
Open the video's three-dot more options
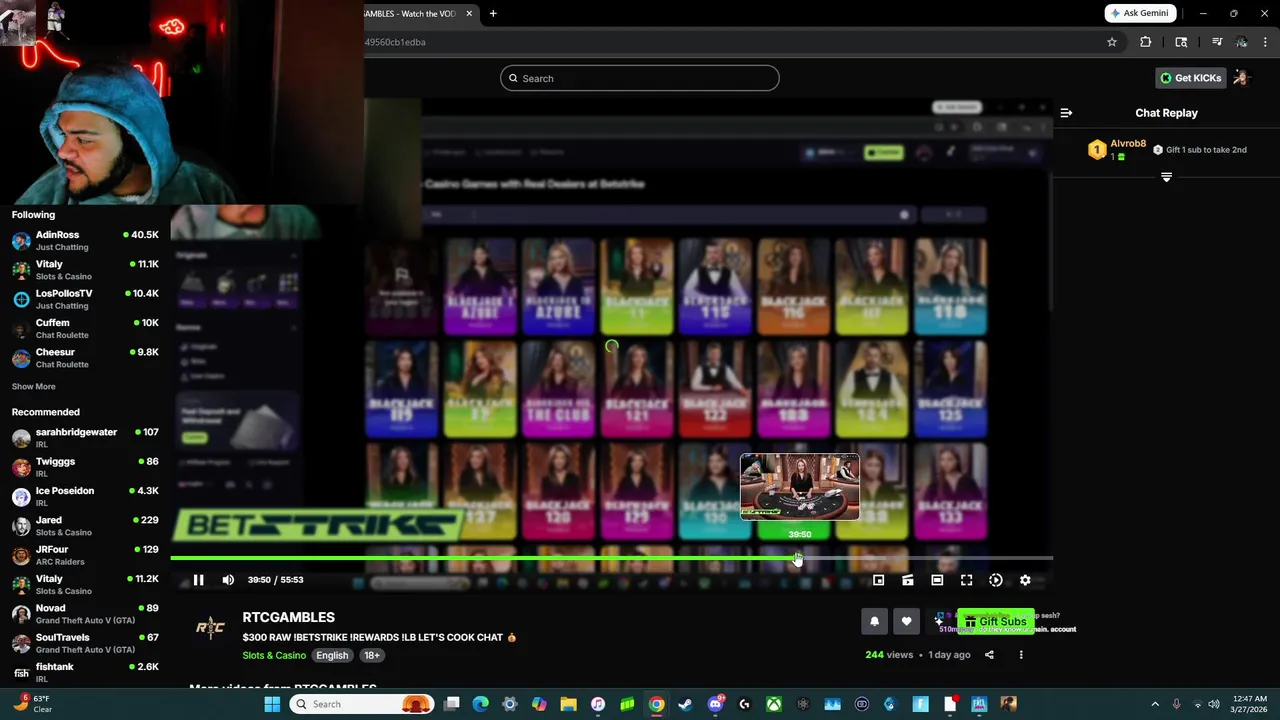click(1021, 655)
